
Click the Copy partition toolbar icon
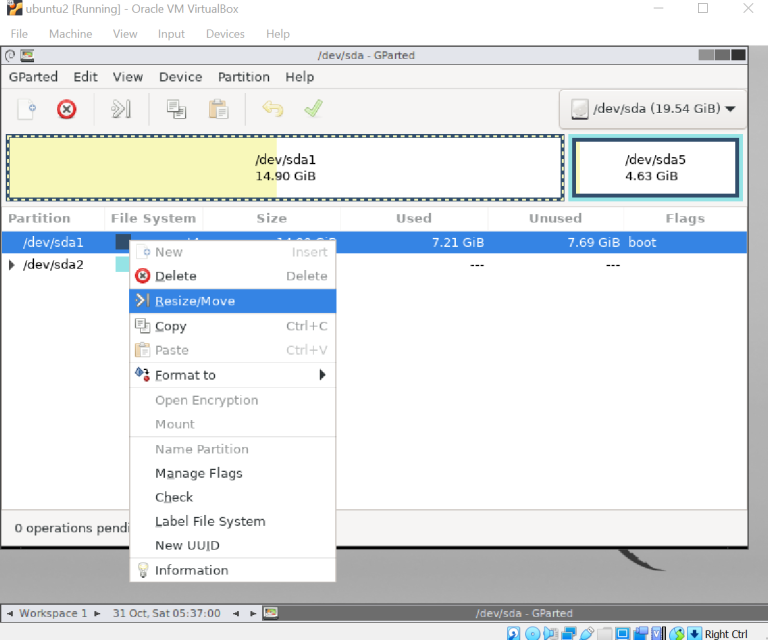coord(176,109)
